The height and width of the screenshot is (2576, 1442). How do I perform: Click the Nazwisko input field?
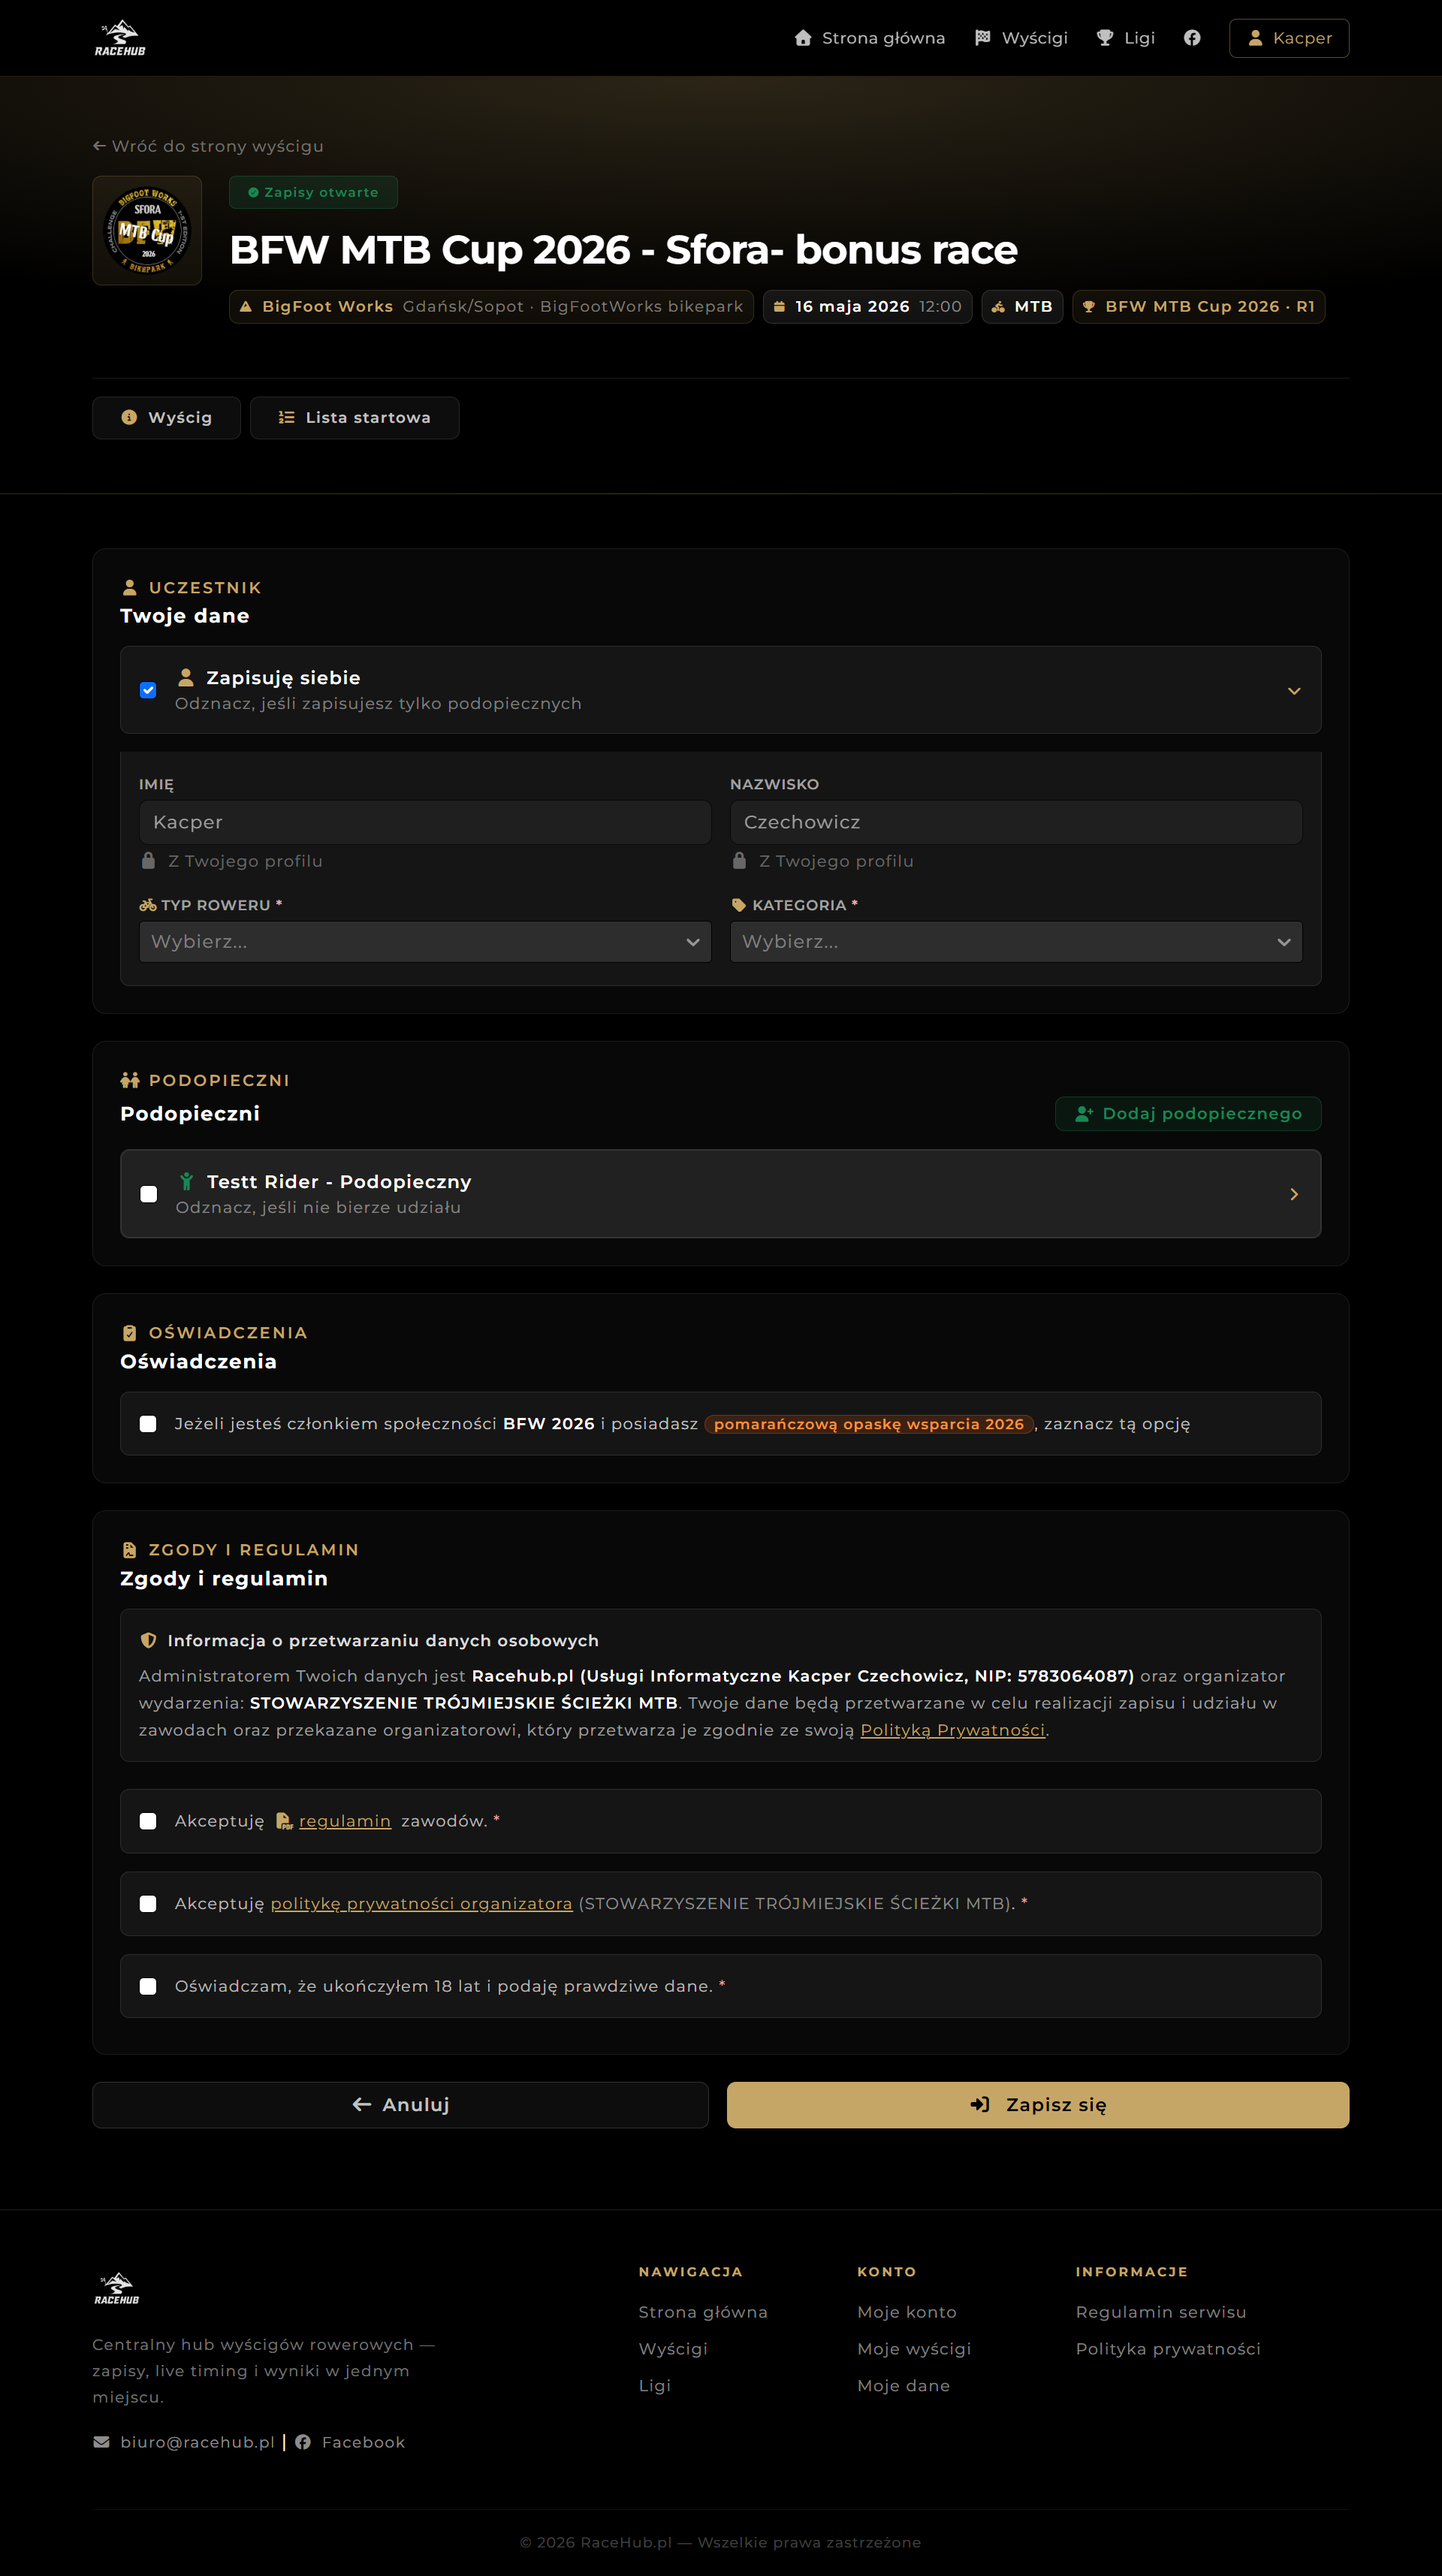tap(1016, 822)
